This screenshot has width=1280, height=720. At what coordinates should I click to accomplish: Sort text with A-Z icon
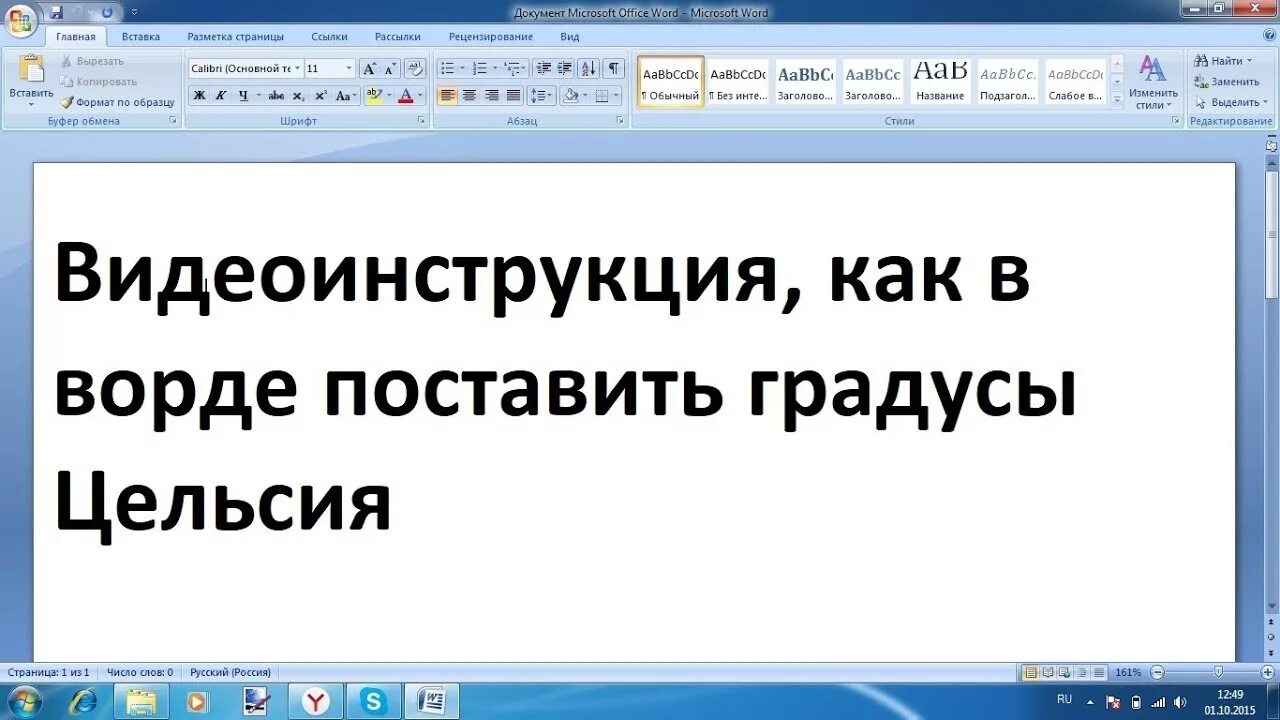tap(588, 69)
